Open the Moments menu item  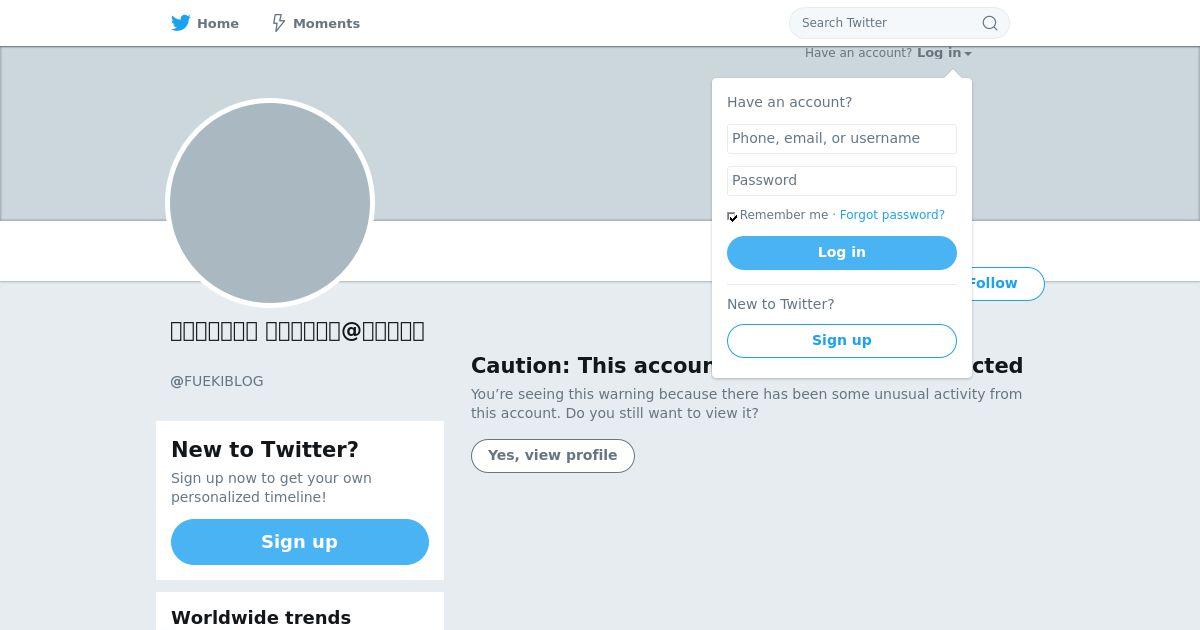point(316,23)
